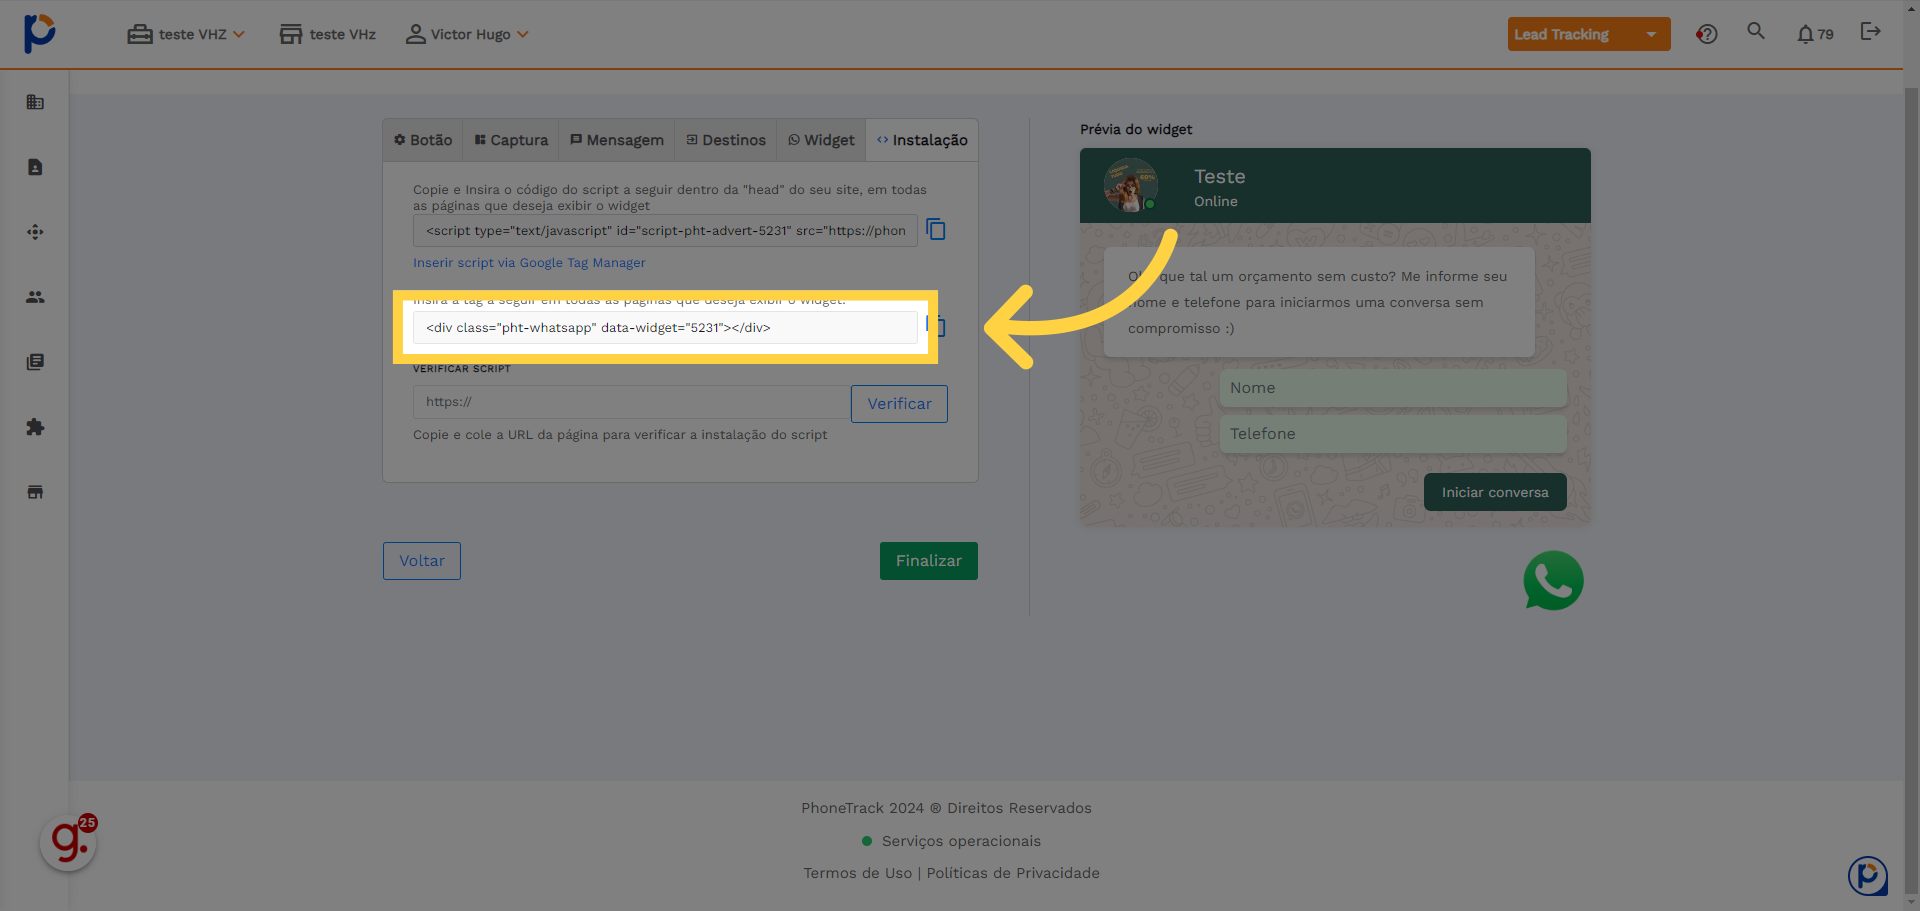Copy the div tag with copy icon

(937, 326)
